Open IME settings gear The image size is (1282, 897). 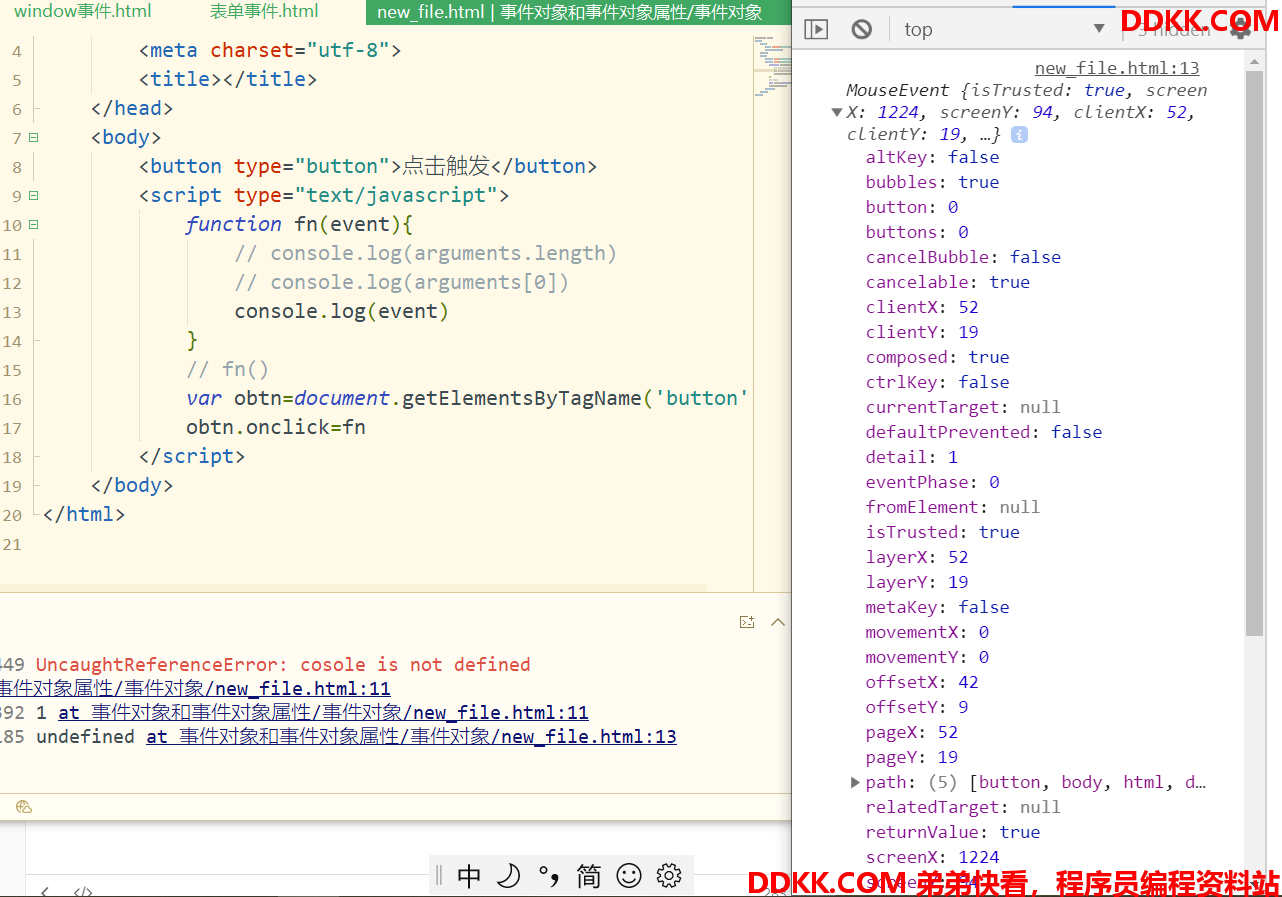tap(669, 876)
